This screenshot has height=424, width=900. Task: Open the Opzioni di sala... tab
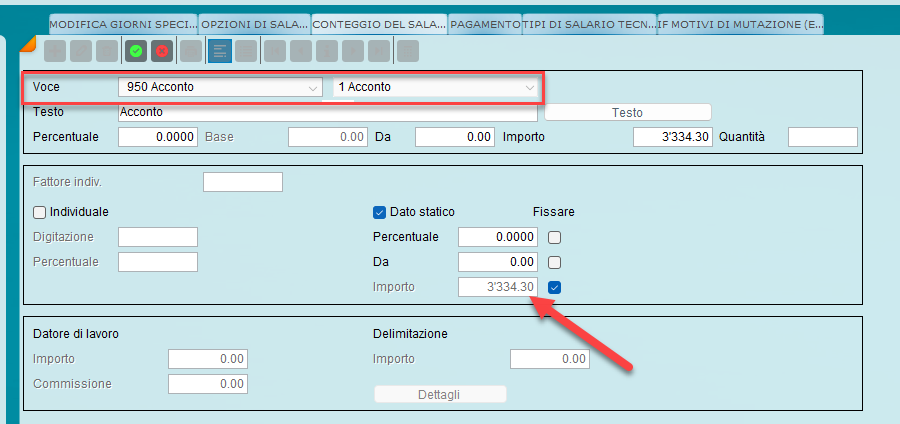click(x=254, y=23)
